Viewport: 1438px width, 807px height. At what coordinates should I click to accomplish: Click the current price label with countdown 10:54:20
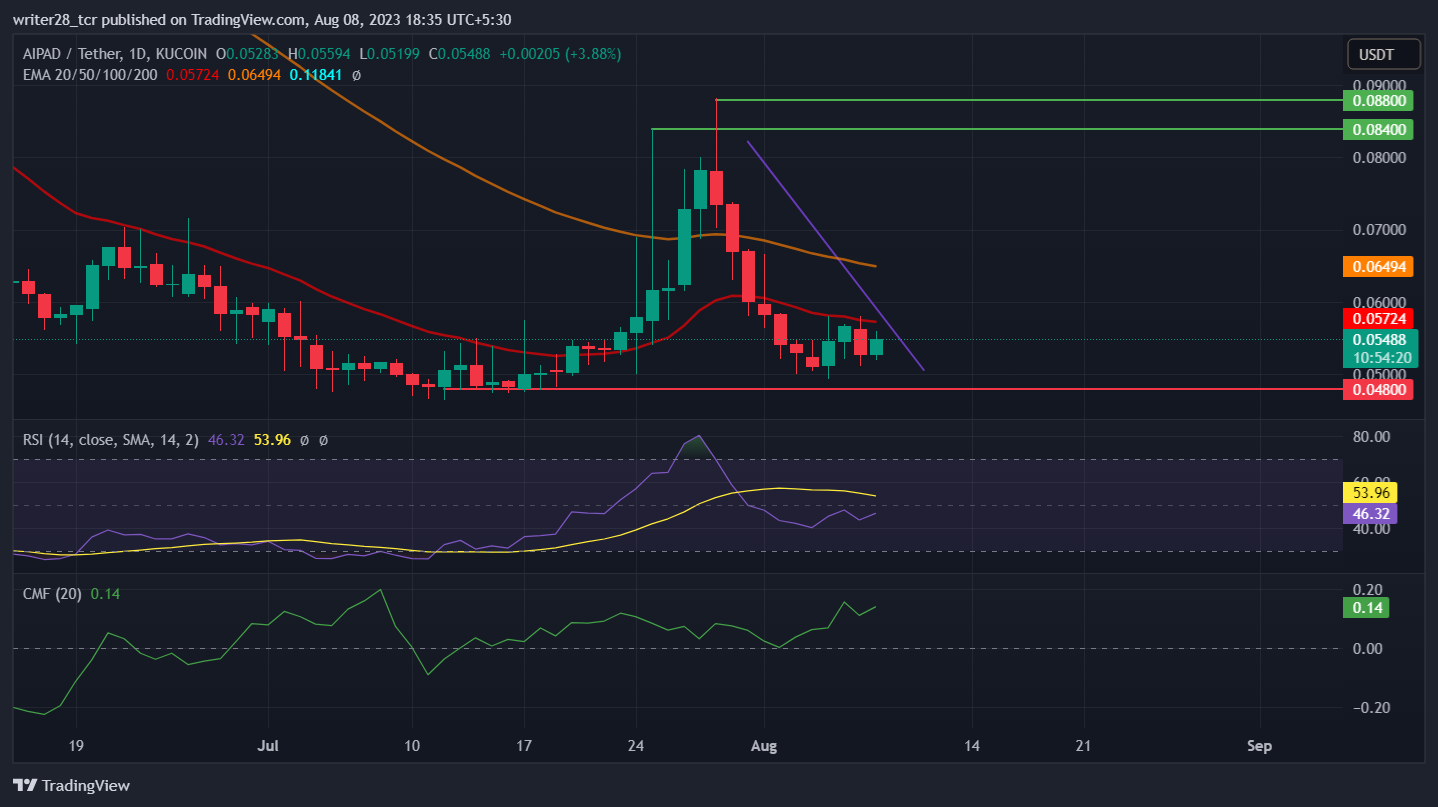pos(1379,349)
